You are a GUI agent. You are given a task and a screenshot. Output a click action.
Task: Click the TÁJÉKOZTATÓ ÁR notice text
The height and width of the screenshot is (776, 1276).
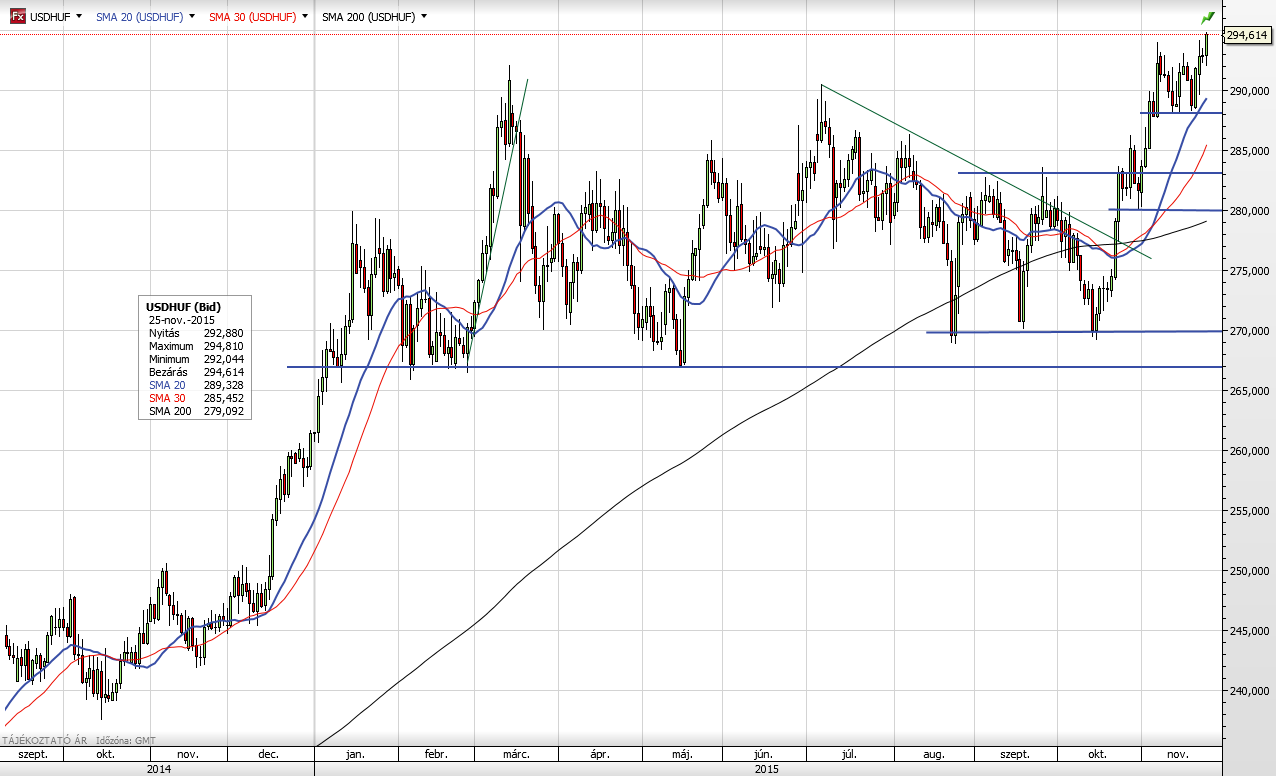click(45, 741)
